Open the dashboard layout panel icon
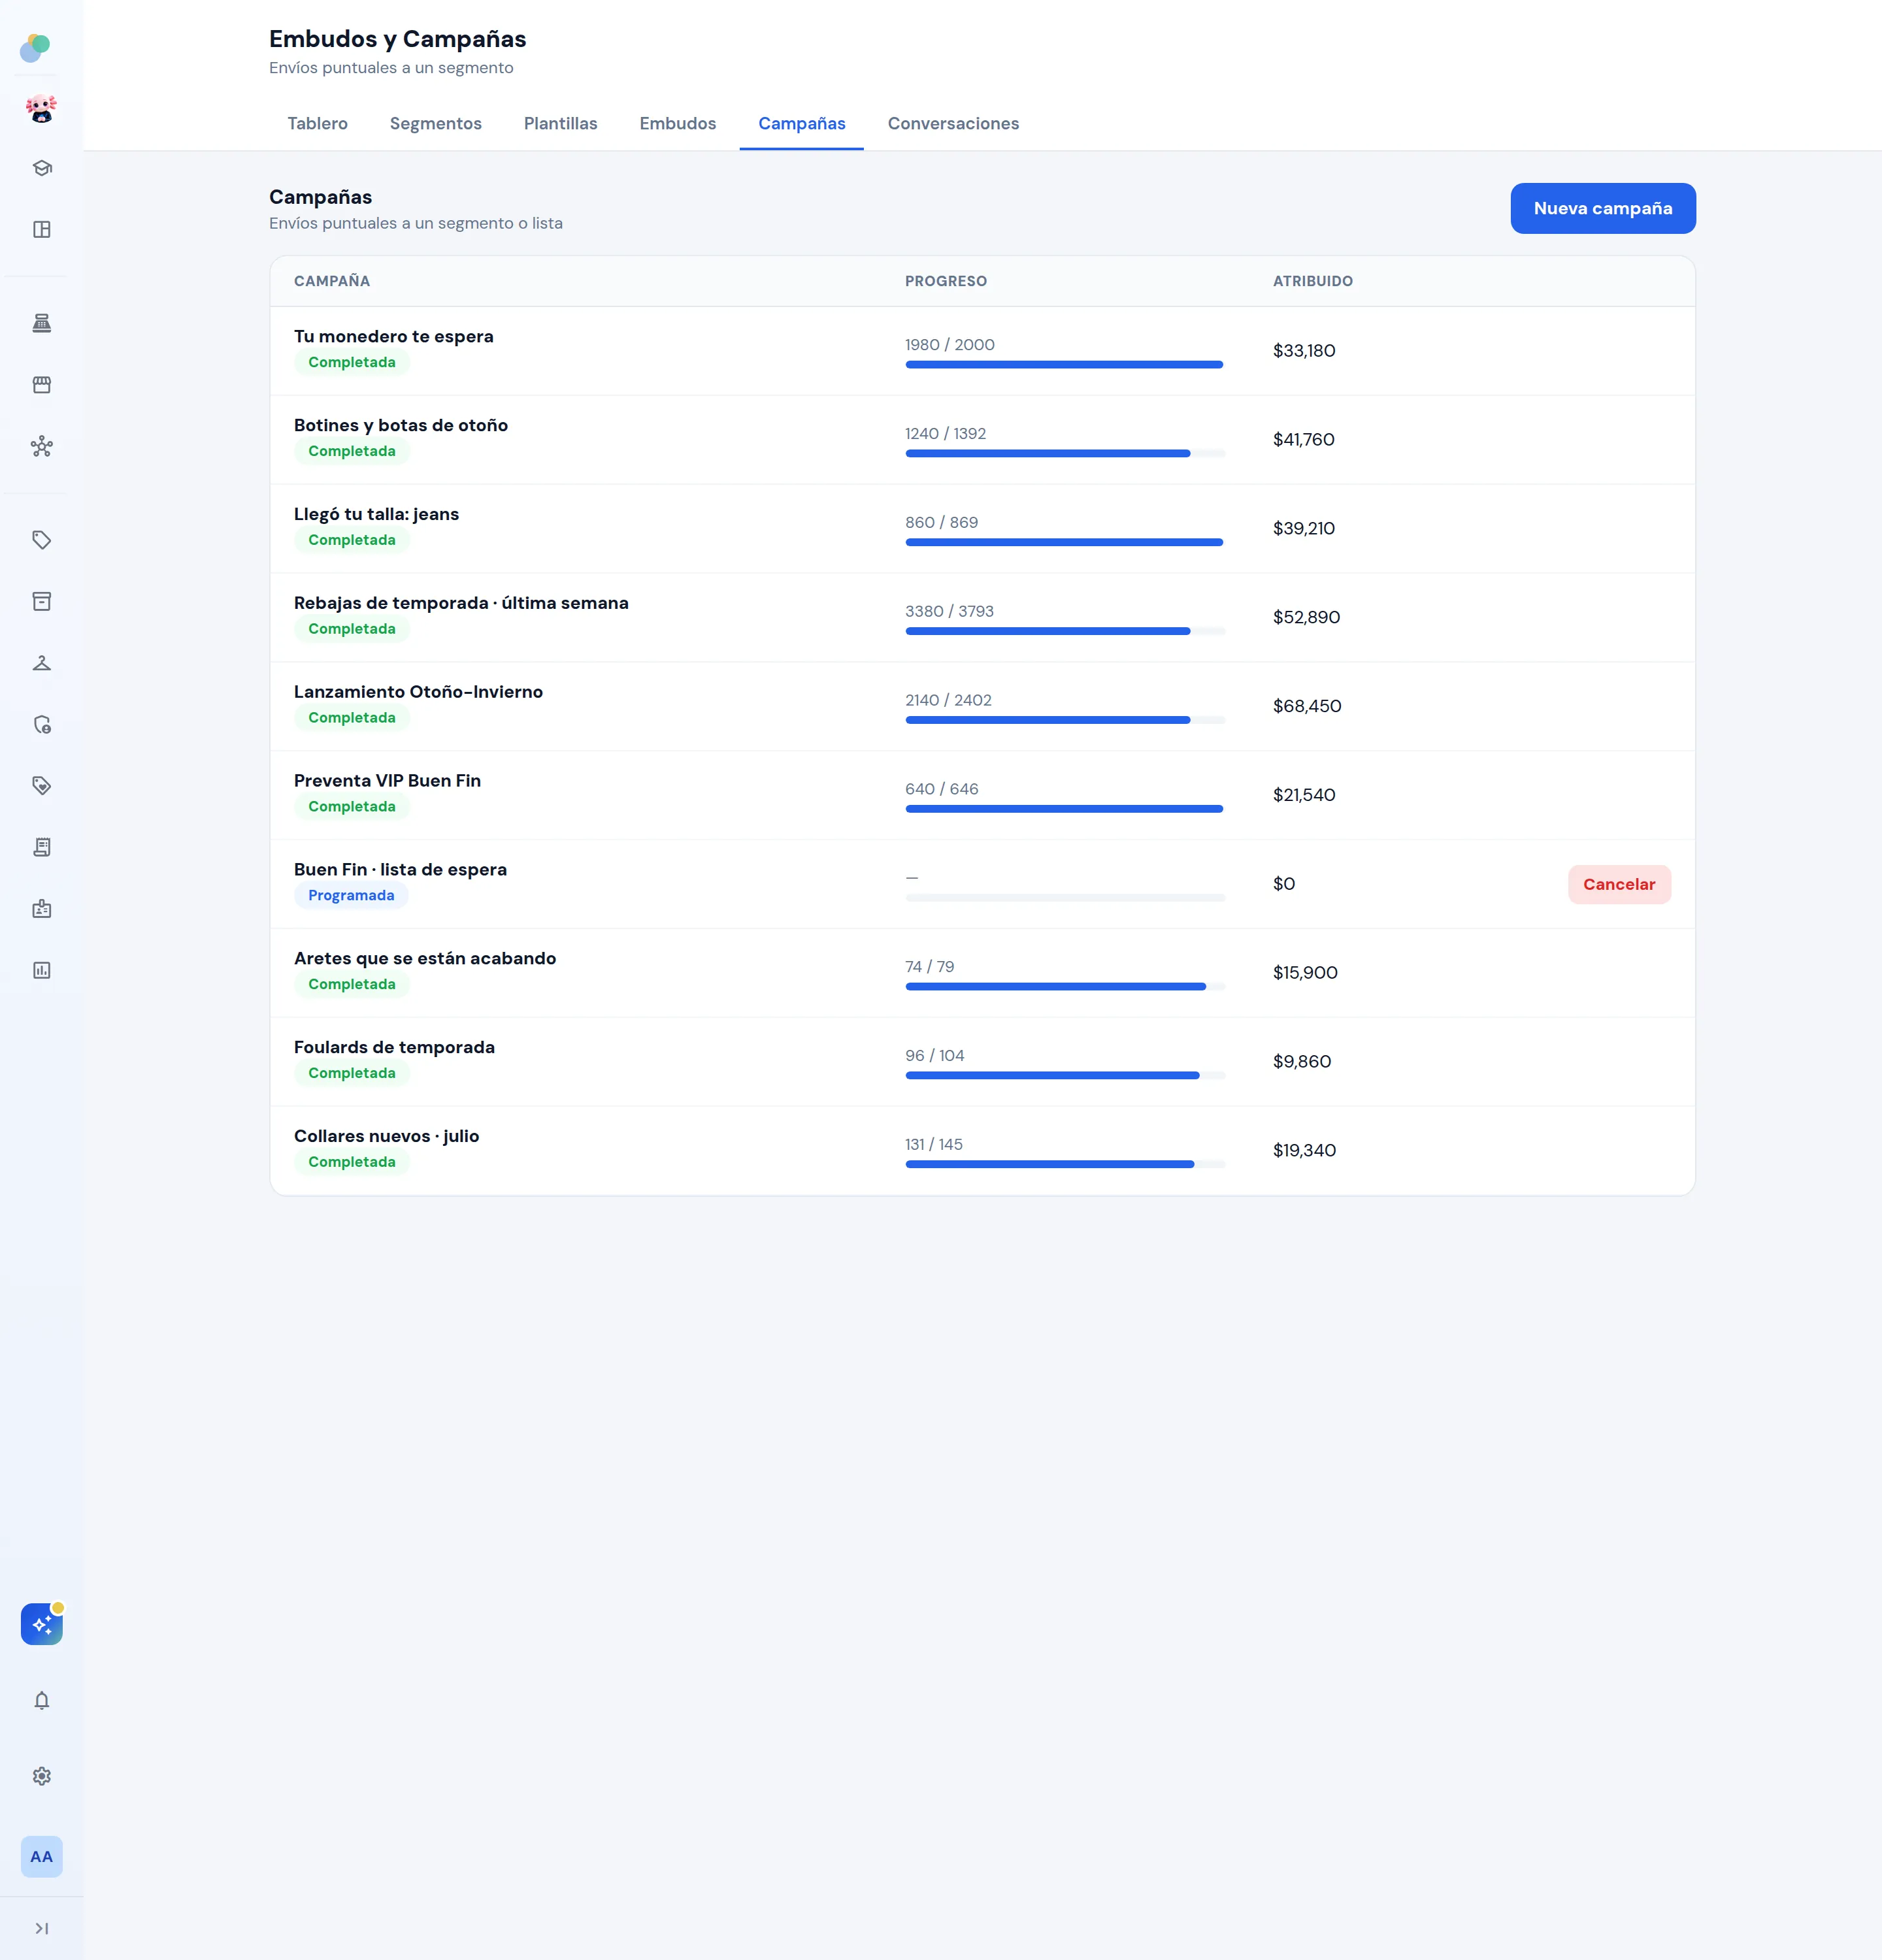This screenshot has height=1960, width=1882. pos(42,230)
